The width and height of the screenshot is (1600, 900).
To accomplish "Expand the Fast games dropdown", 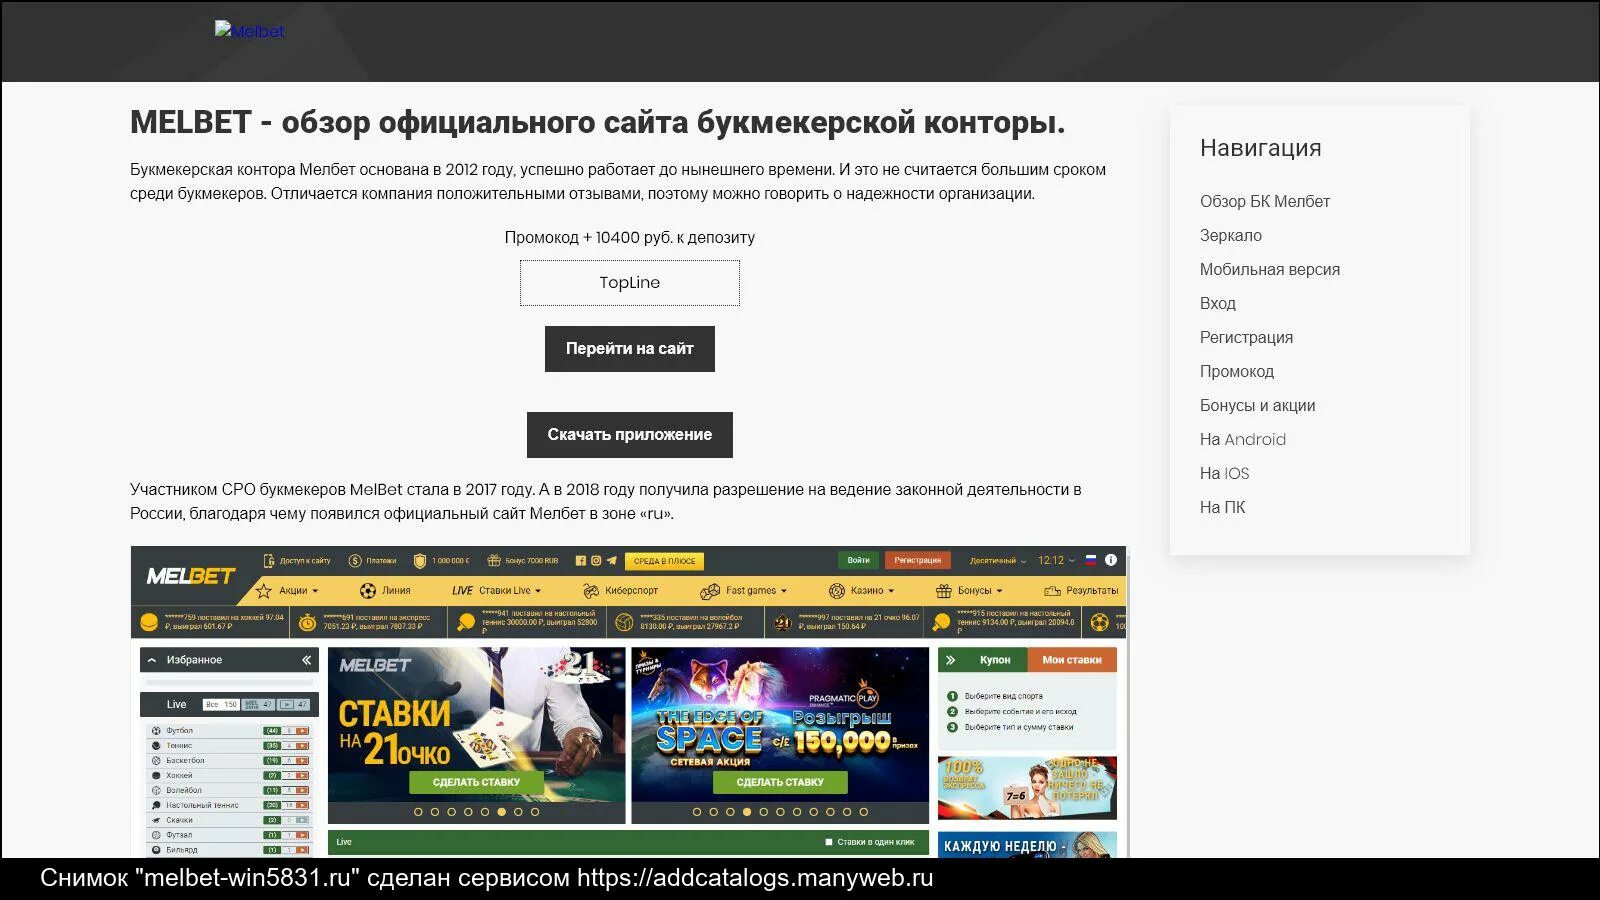I will tap(784, 591).
